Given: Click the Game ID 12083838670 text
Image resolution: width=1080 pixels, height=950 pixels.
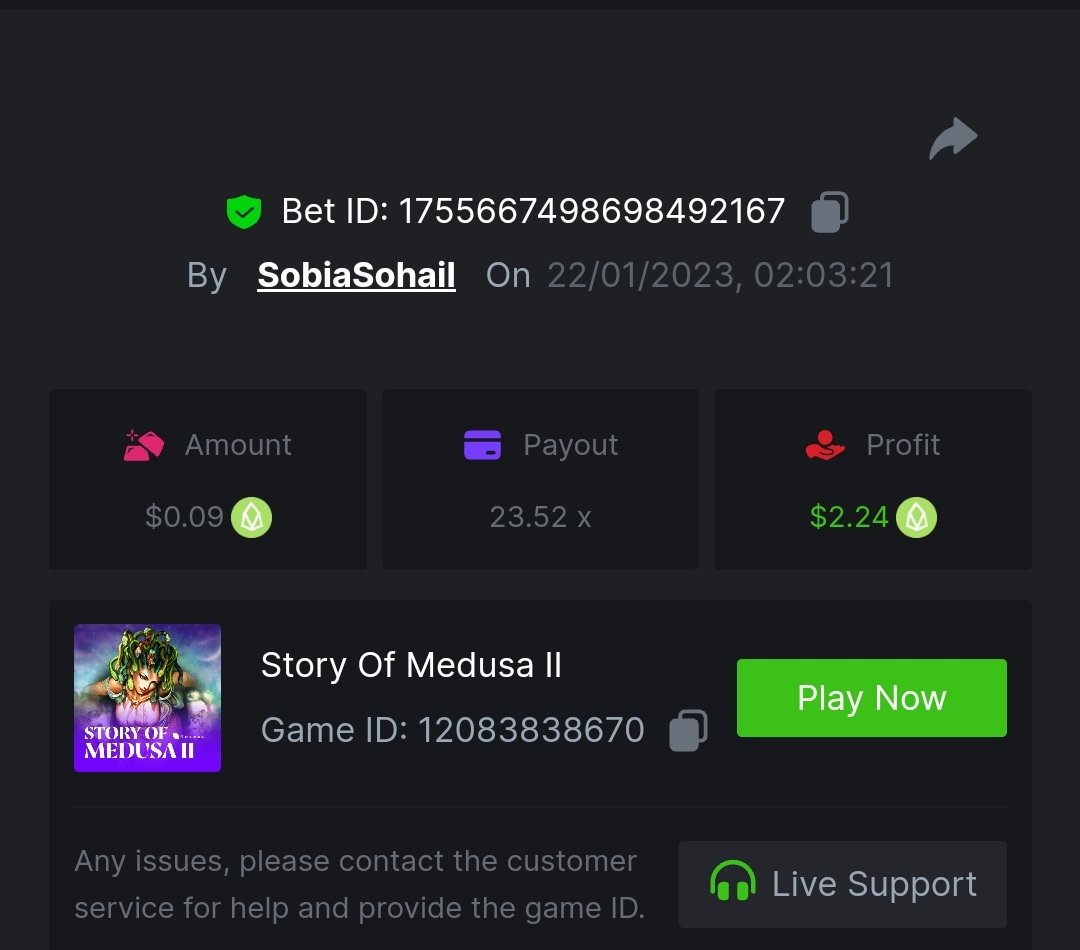Looking at the screenshot, I should coord(452,730).
